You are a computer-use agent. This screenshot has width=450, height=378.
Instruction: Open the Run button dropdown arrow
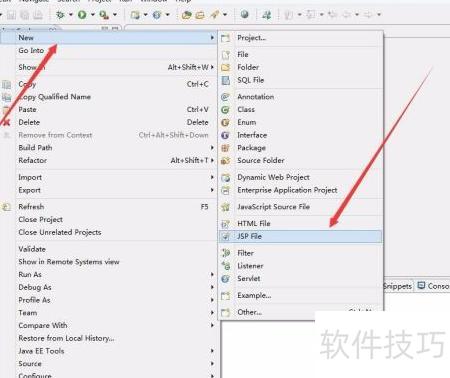93,15
